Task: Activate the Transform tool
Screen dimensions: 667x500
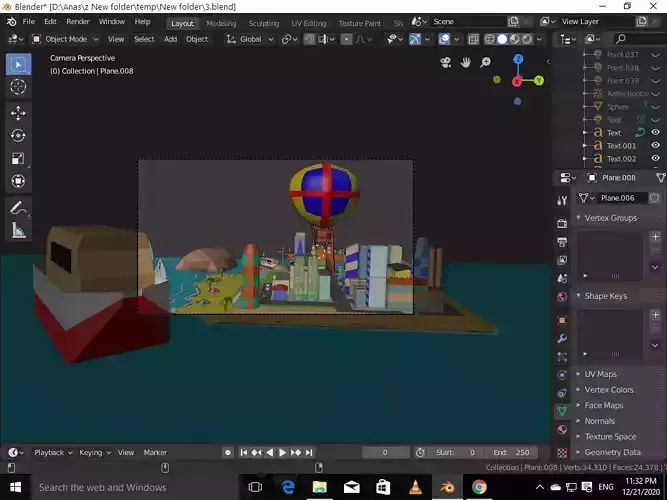Action: 18,181
